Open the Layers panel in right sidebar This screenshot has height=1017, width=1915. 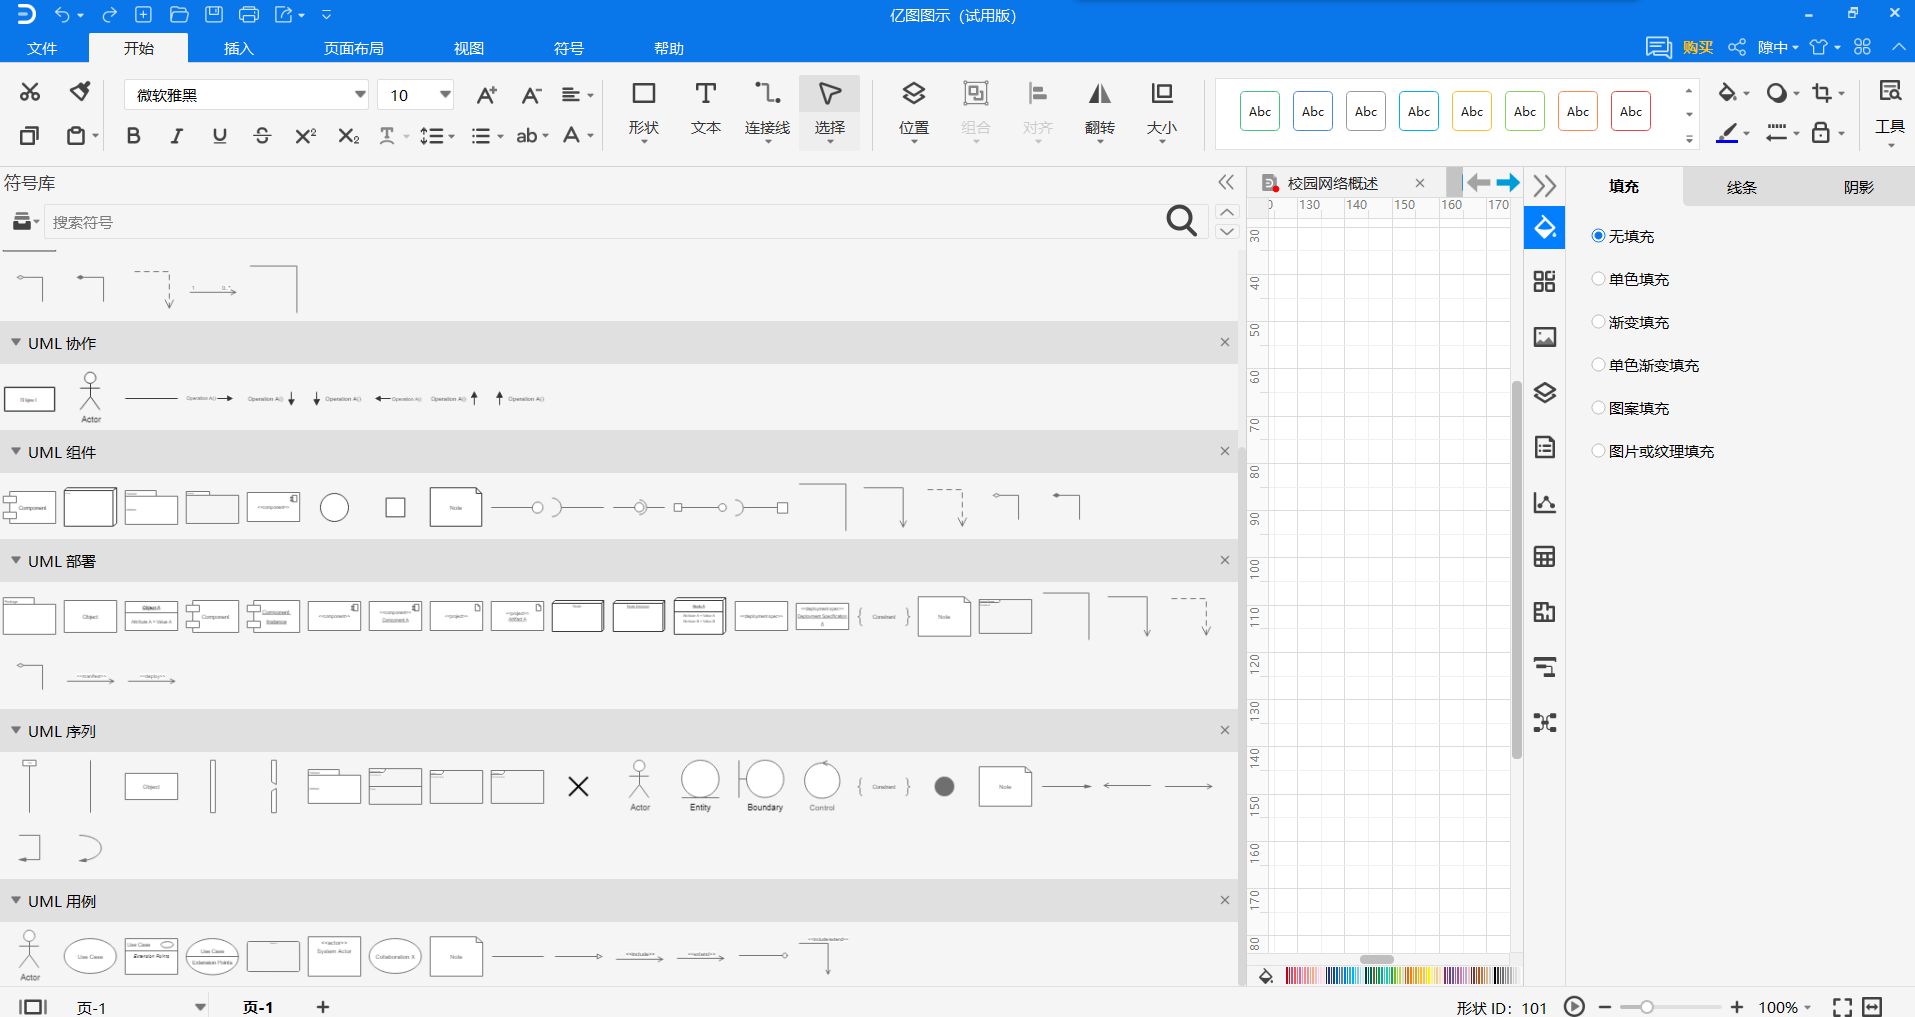pyautogui.click(x=1544, y=392)
